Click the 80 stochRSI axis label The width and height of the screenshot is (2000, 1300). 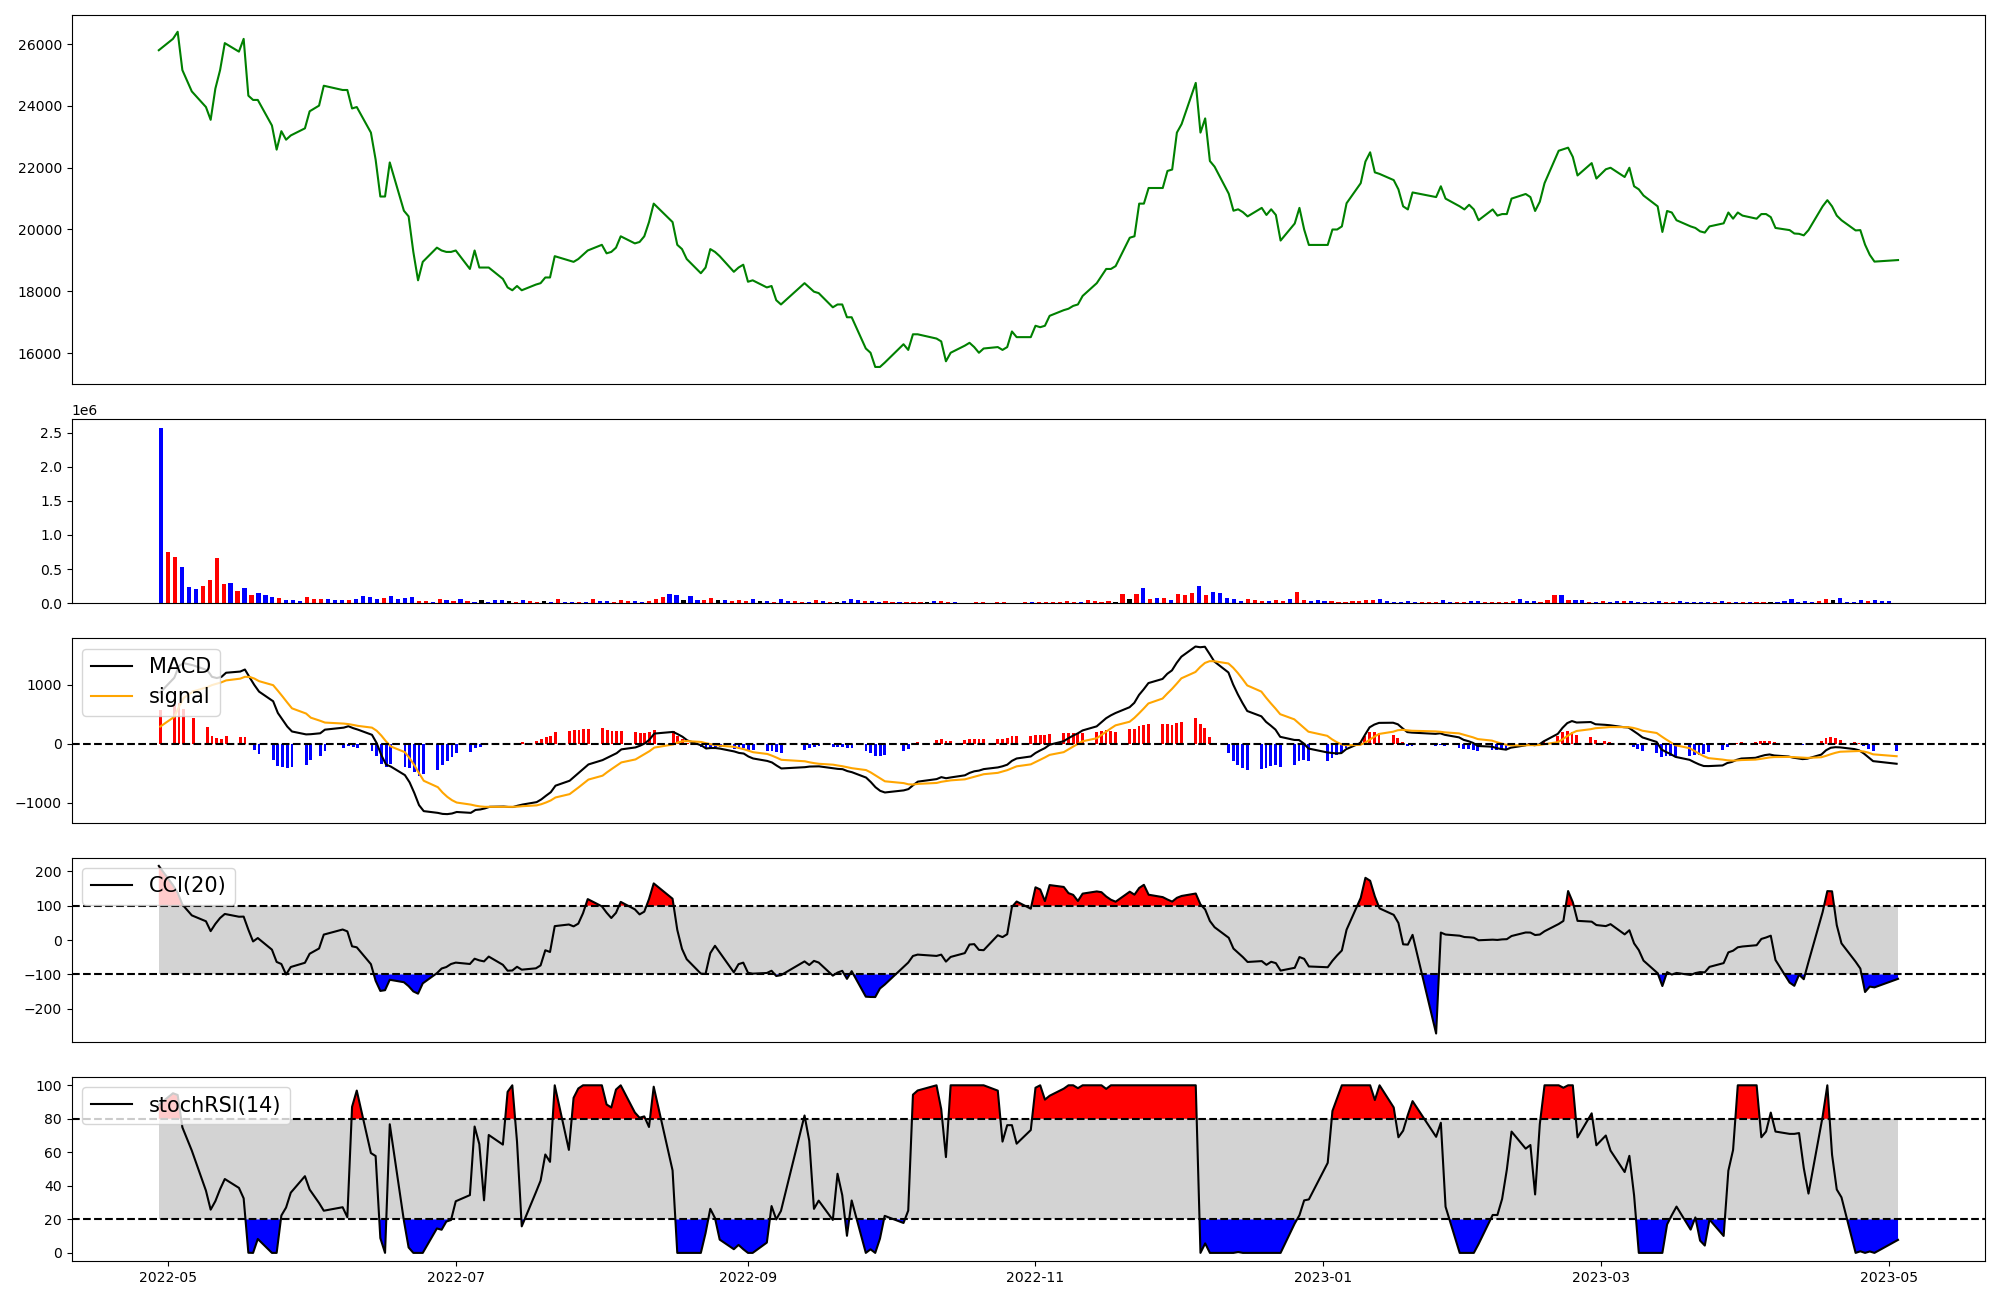click(x=53, y=1119)
